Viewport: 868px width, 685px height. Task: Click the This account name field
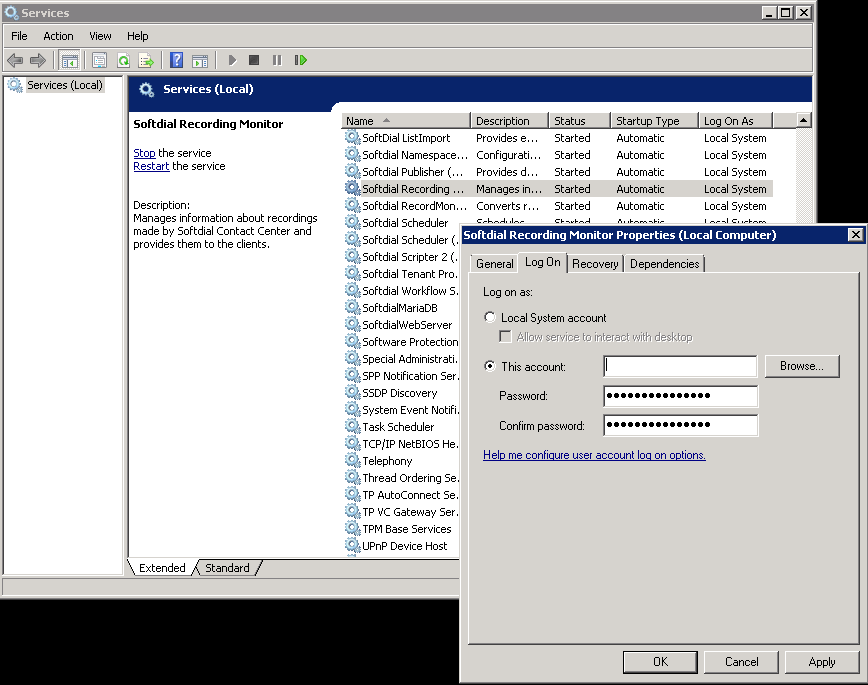click(x=680, y=366)
